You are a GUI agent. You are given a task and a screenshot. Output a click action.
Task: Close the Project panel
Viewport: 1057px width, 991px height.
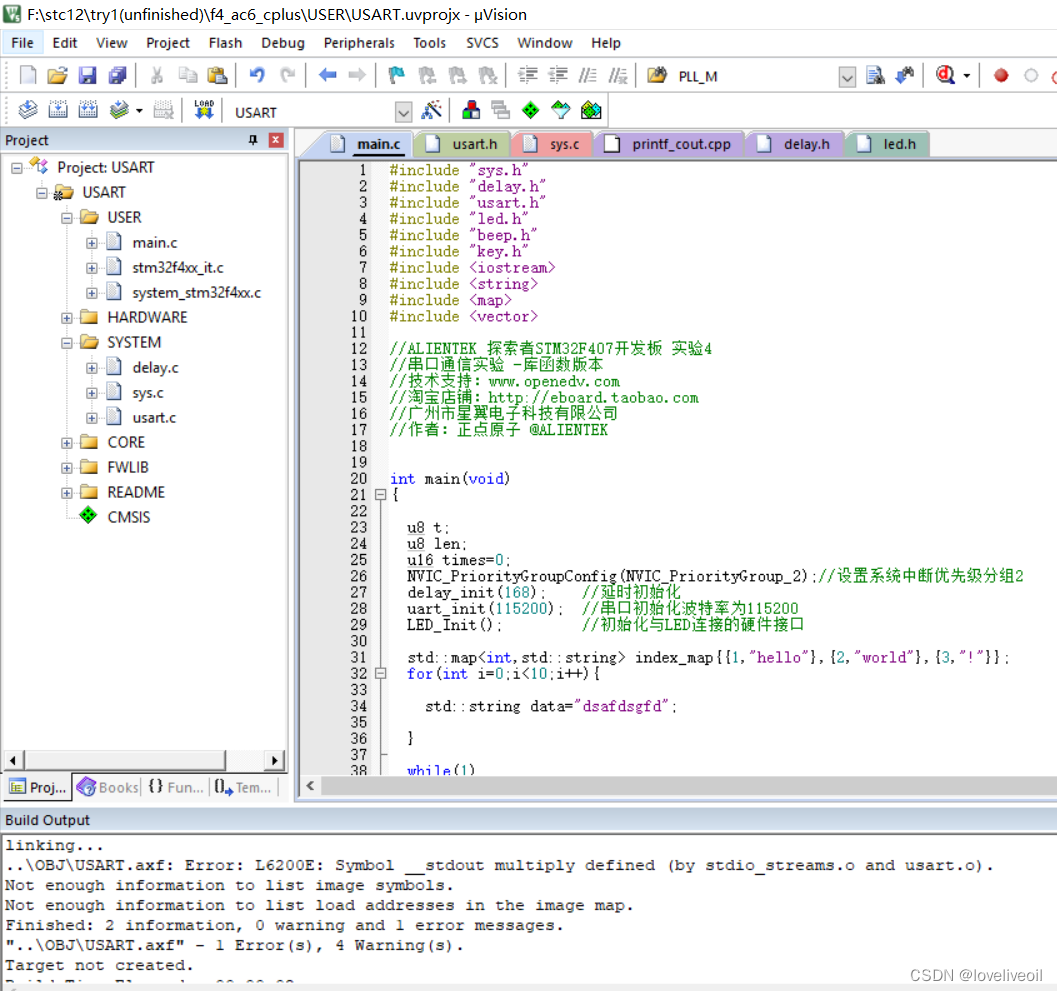[276, 140]
